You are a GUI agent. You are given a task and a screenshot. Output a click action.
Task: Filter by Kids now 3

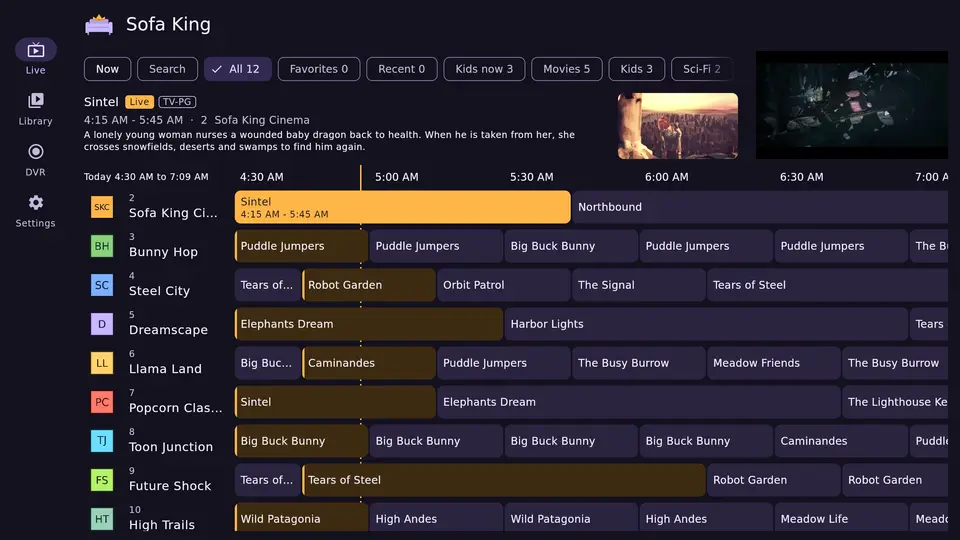click(484, 69)
